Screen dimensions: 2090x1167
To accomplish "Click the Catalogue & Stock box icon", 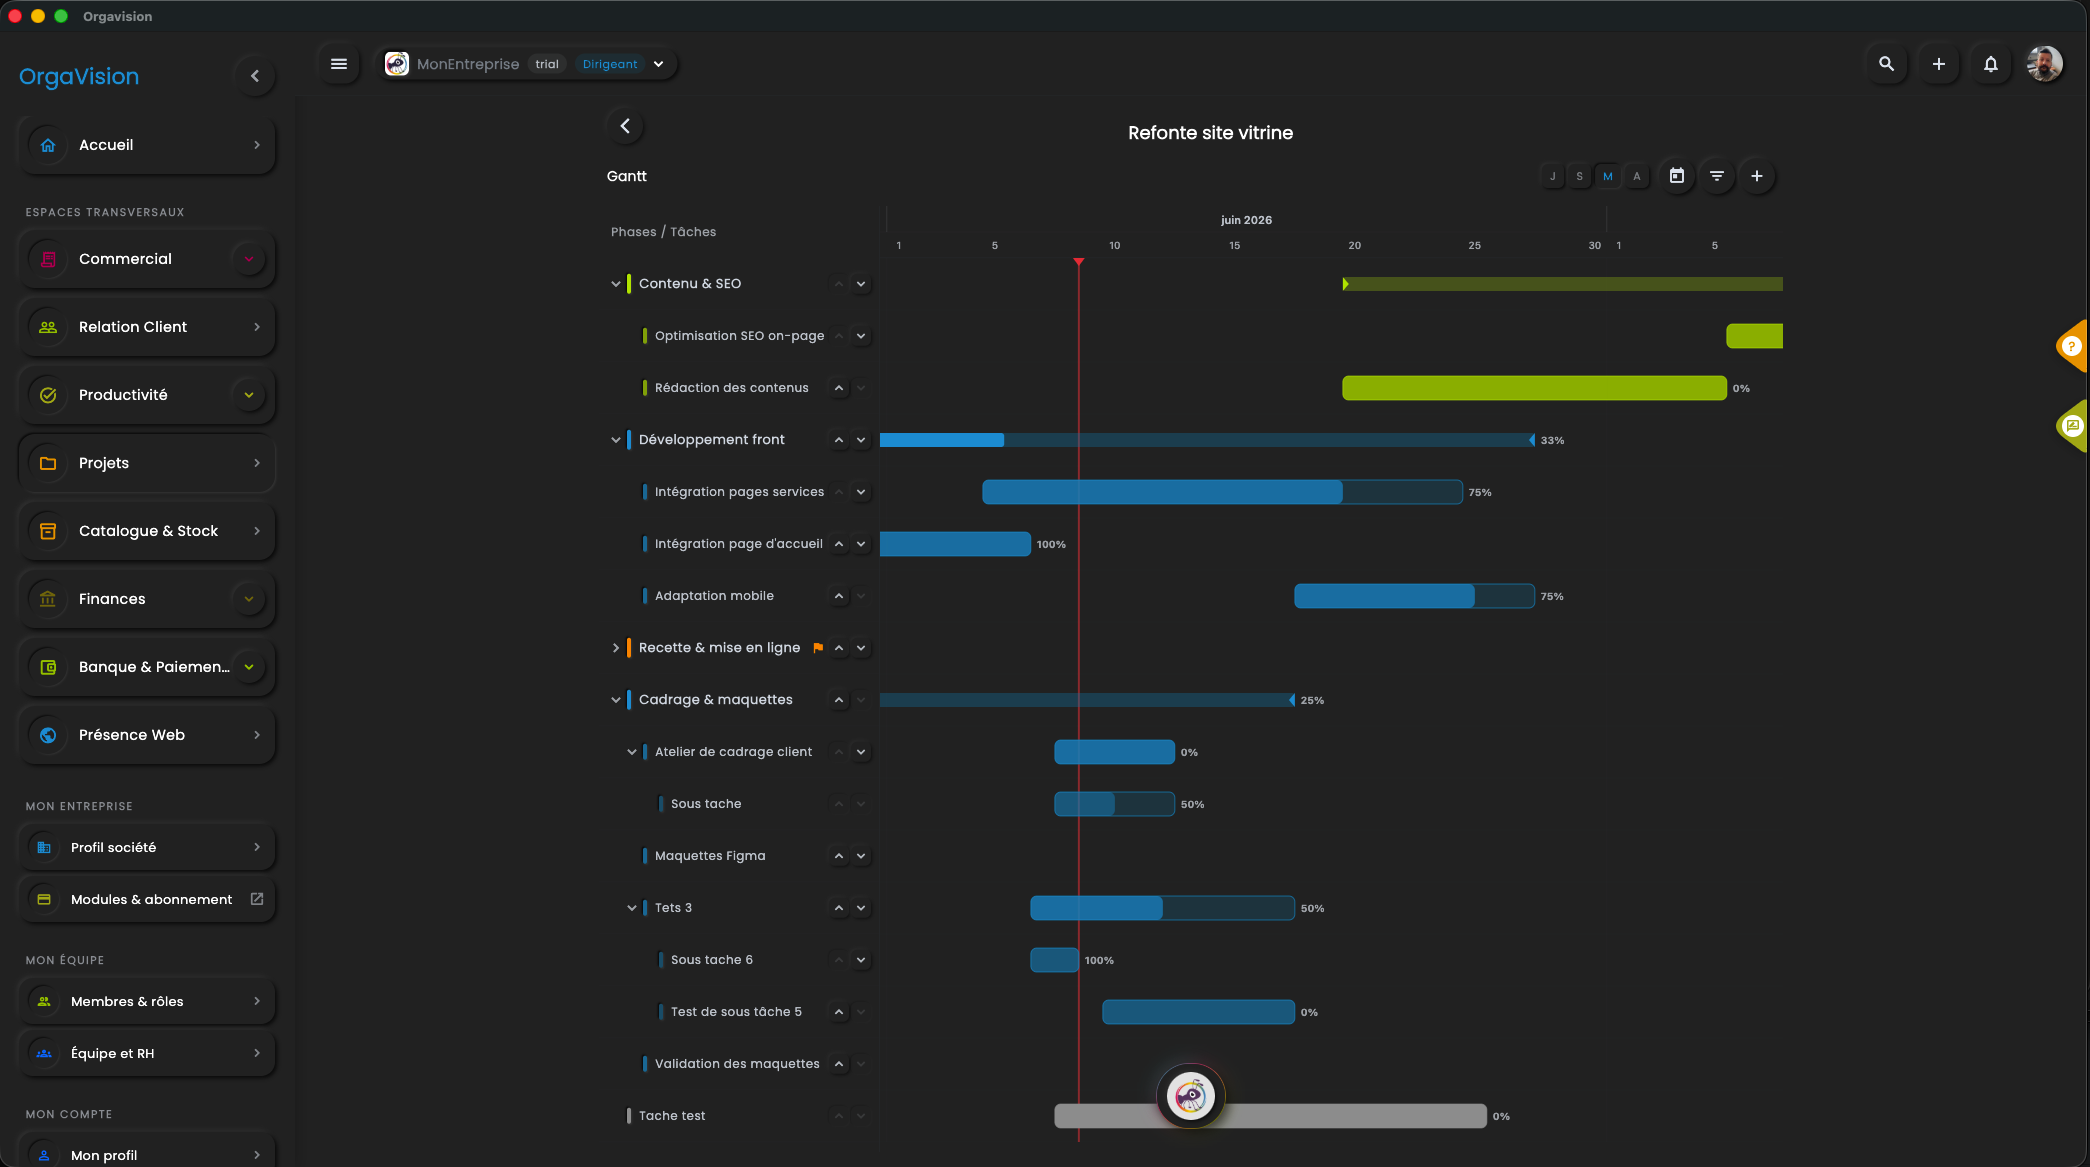I will point(48,531).
